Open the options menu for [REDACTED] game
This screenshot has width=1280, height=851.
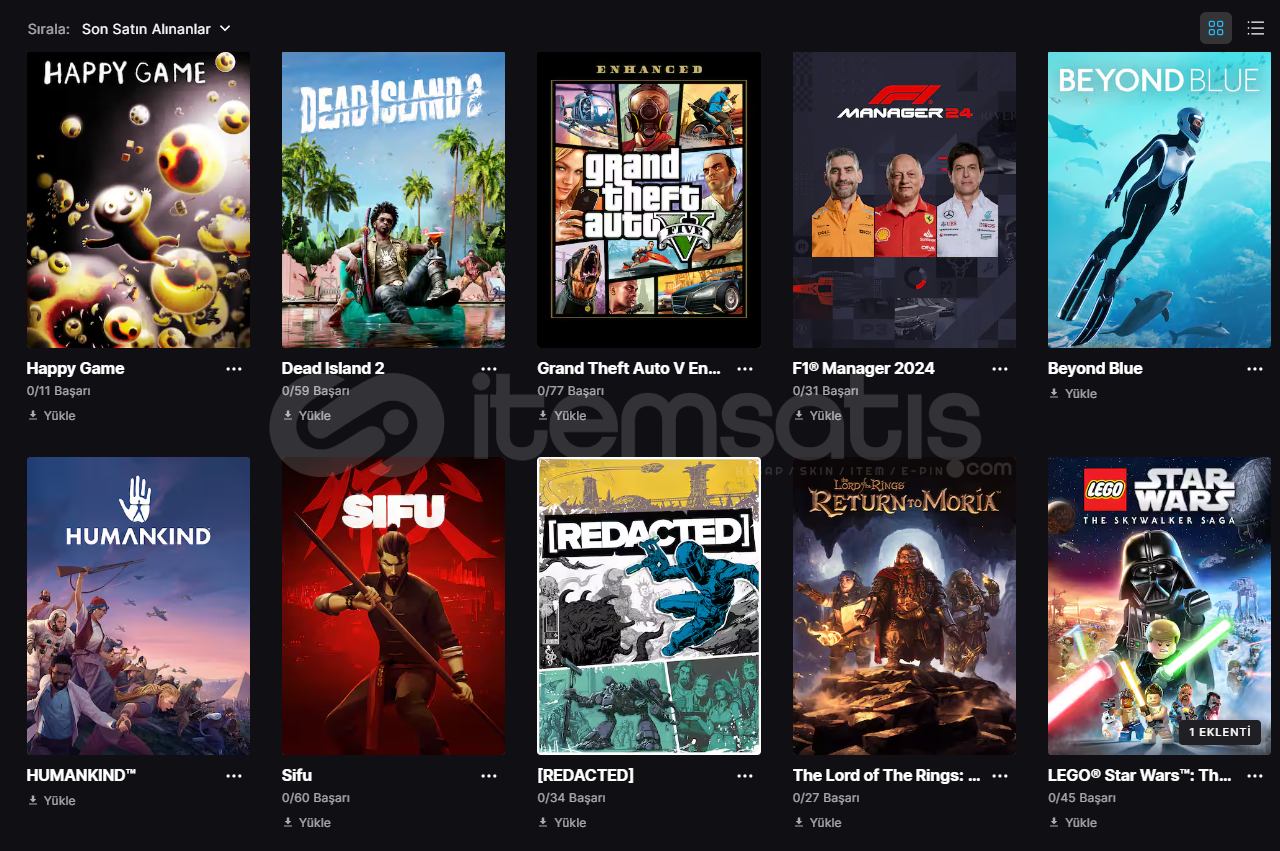click(x=745, y=776)
